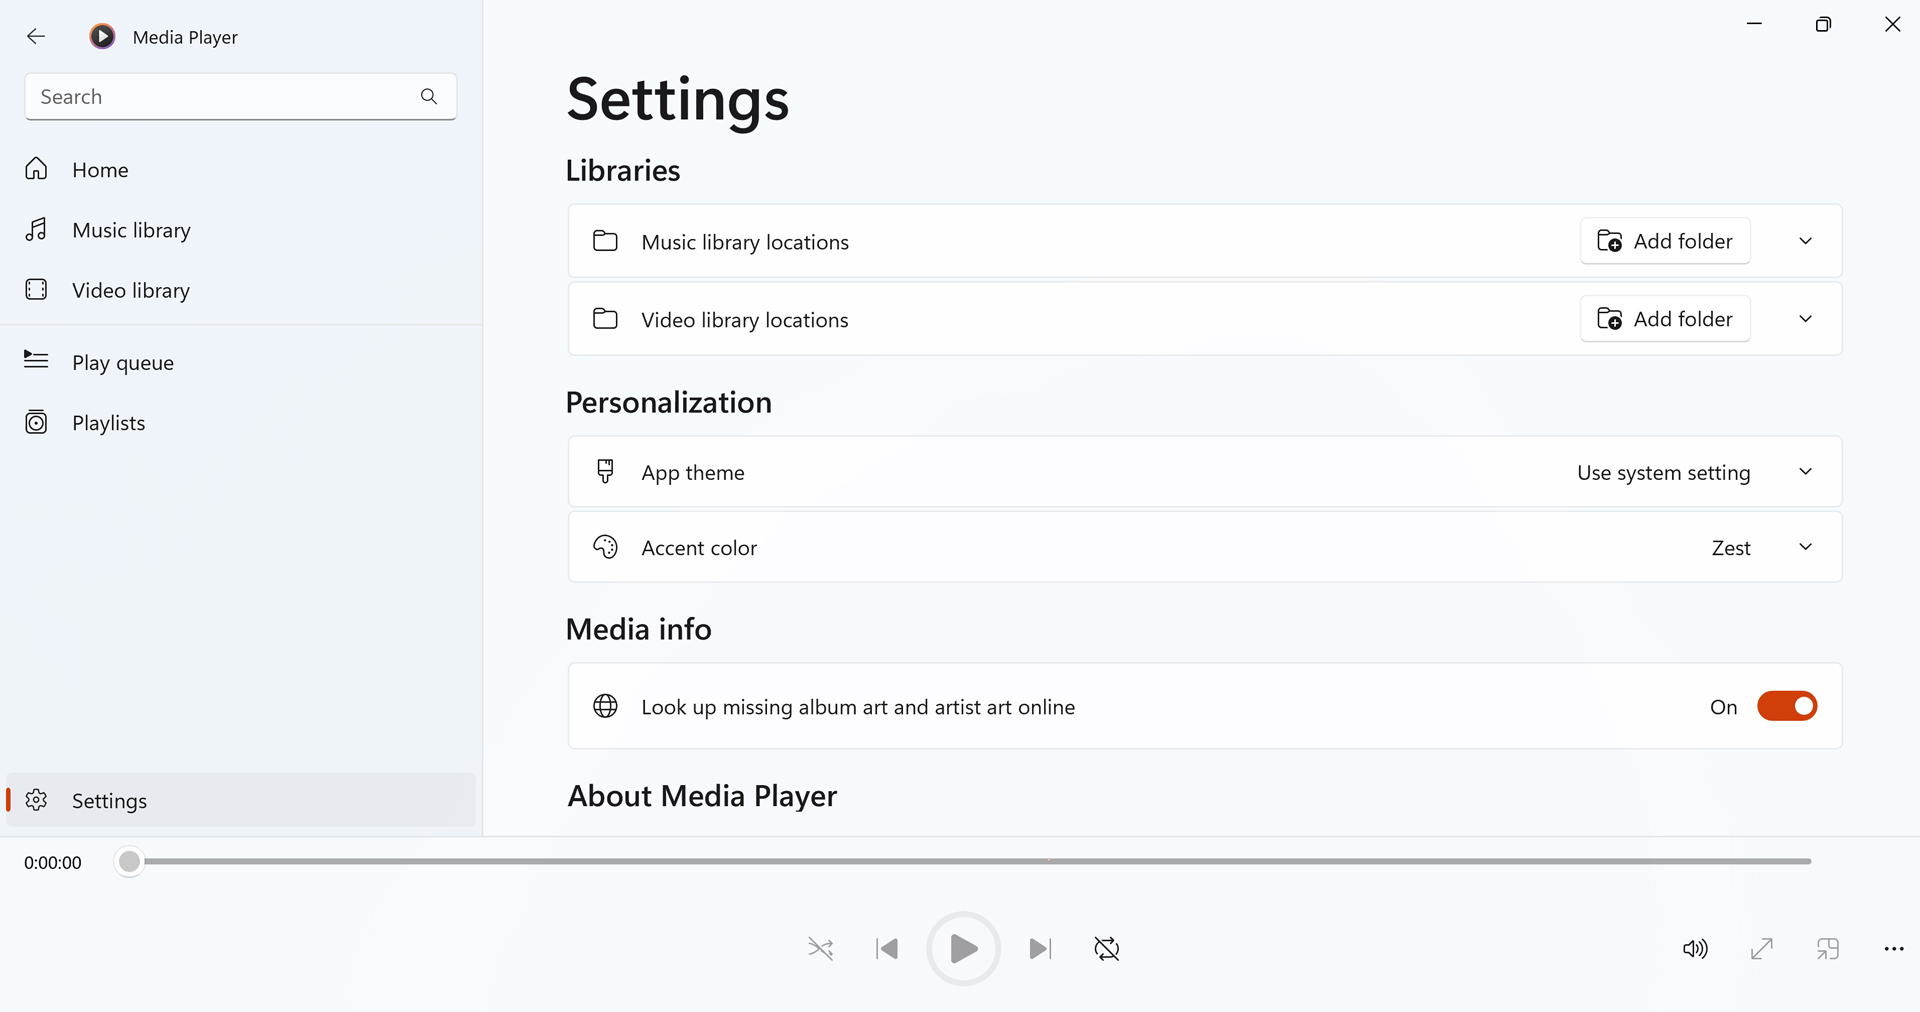1920x1012 pixels.
Task: Enter full screen with diagonal arrows icon
Action: pyautogui.click(x=1762, y=948)
